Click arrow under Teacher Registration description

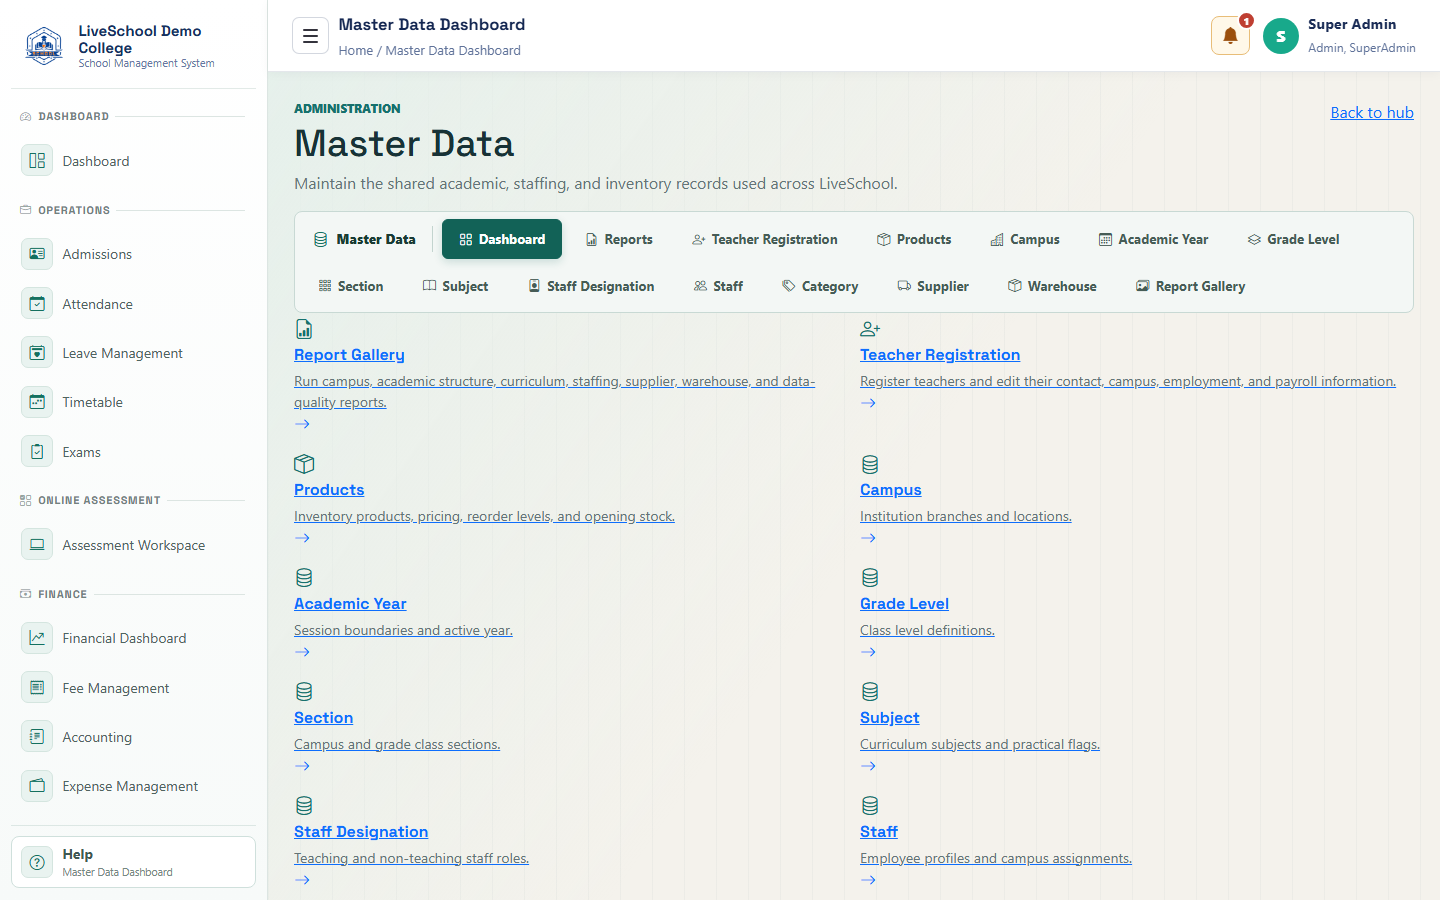point(868,403)
